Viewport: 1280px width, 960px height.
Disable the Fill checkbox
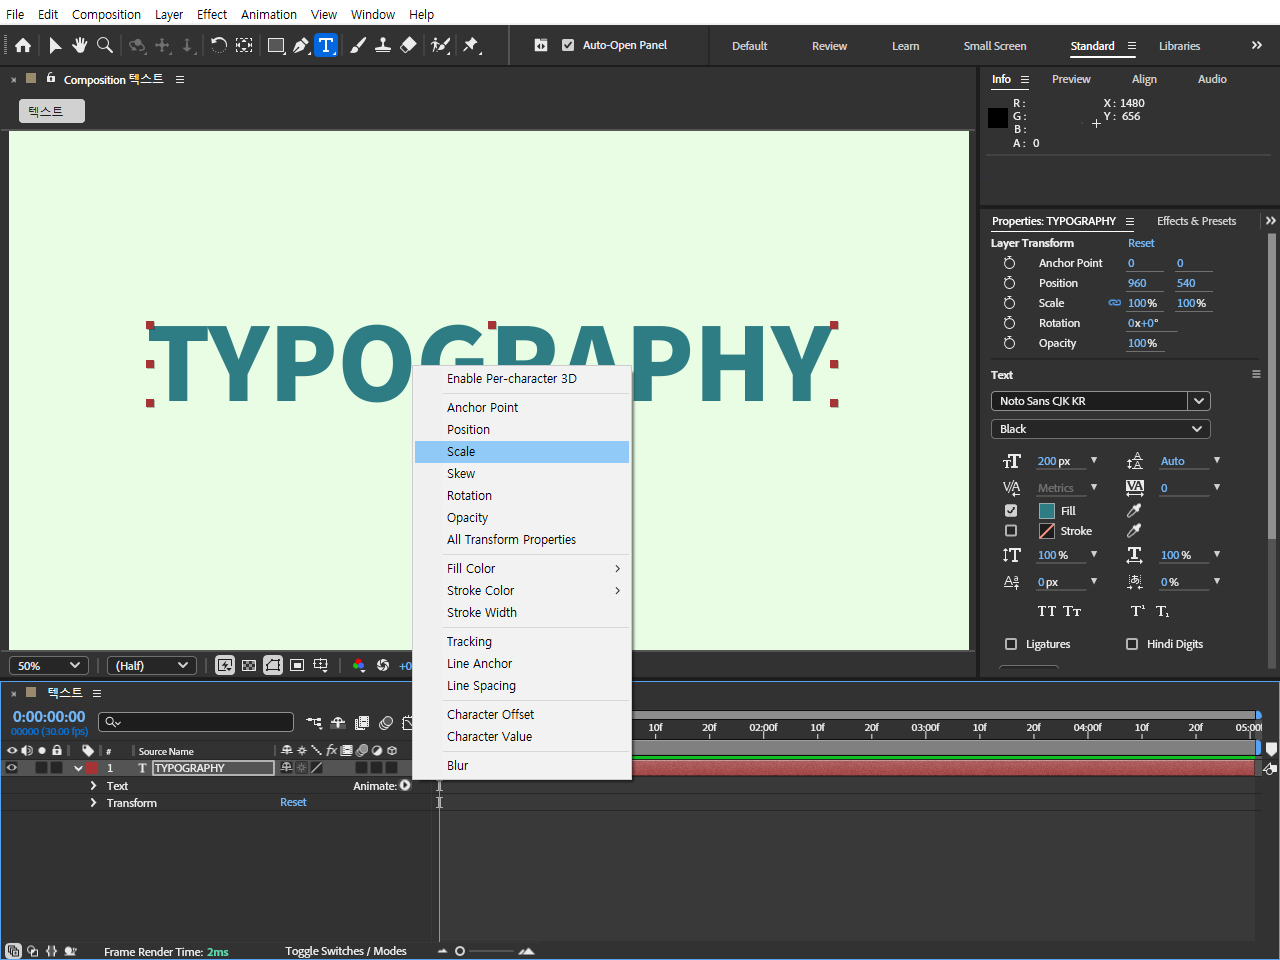(1011, 510)
